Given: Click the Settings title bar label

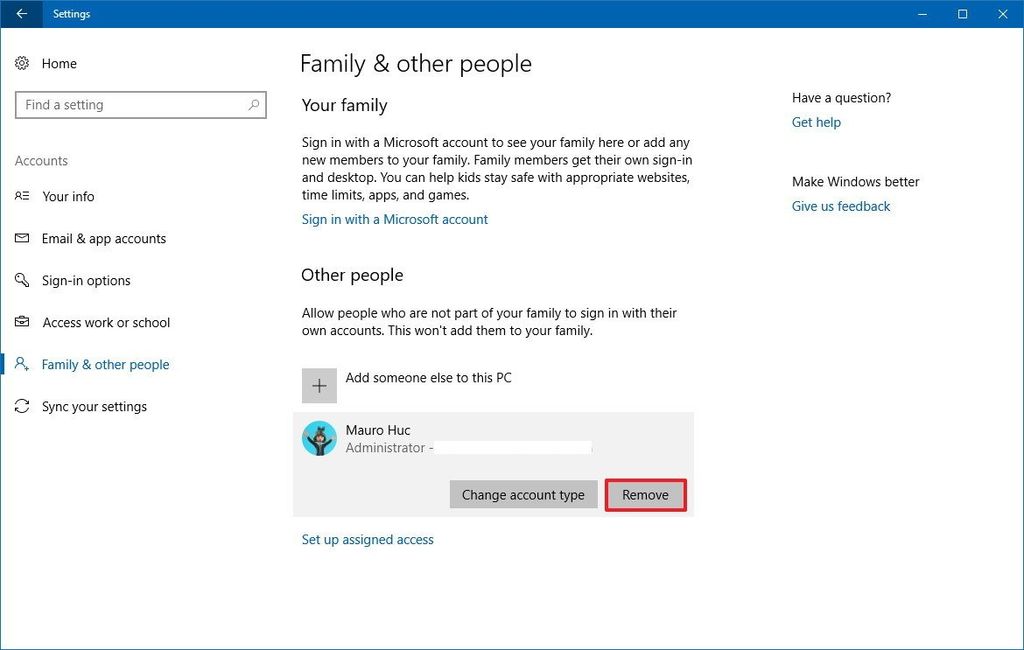Looking at the screenshot, I should pos(70,14).
